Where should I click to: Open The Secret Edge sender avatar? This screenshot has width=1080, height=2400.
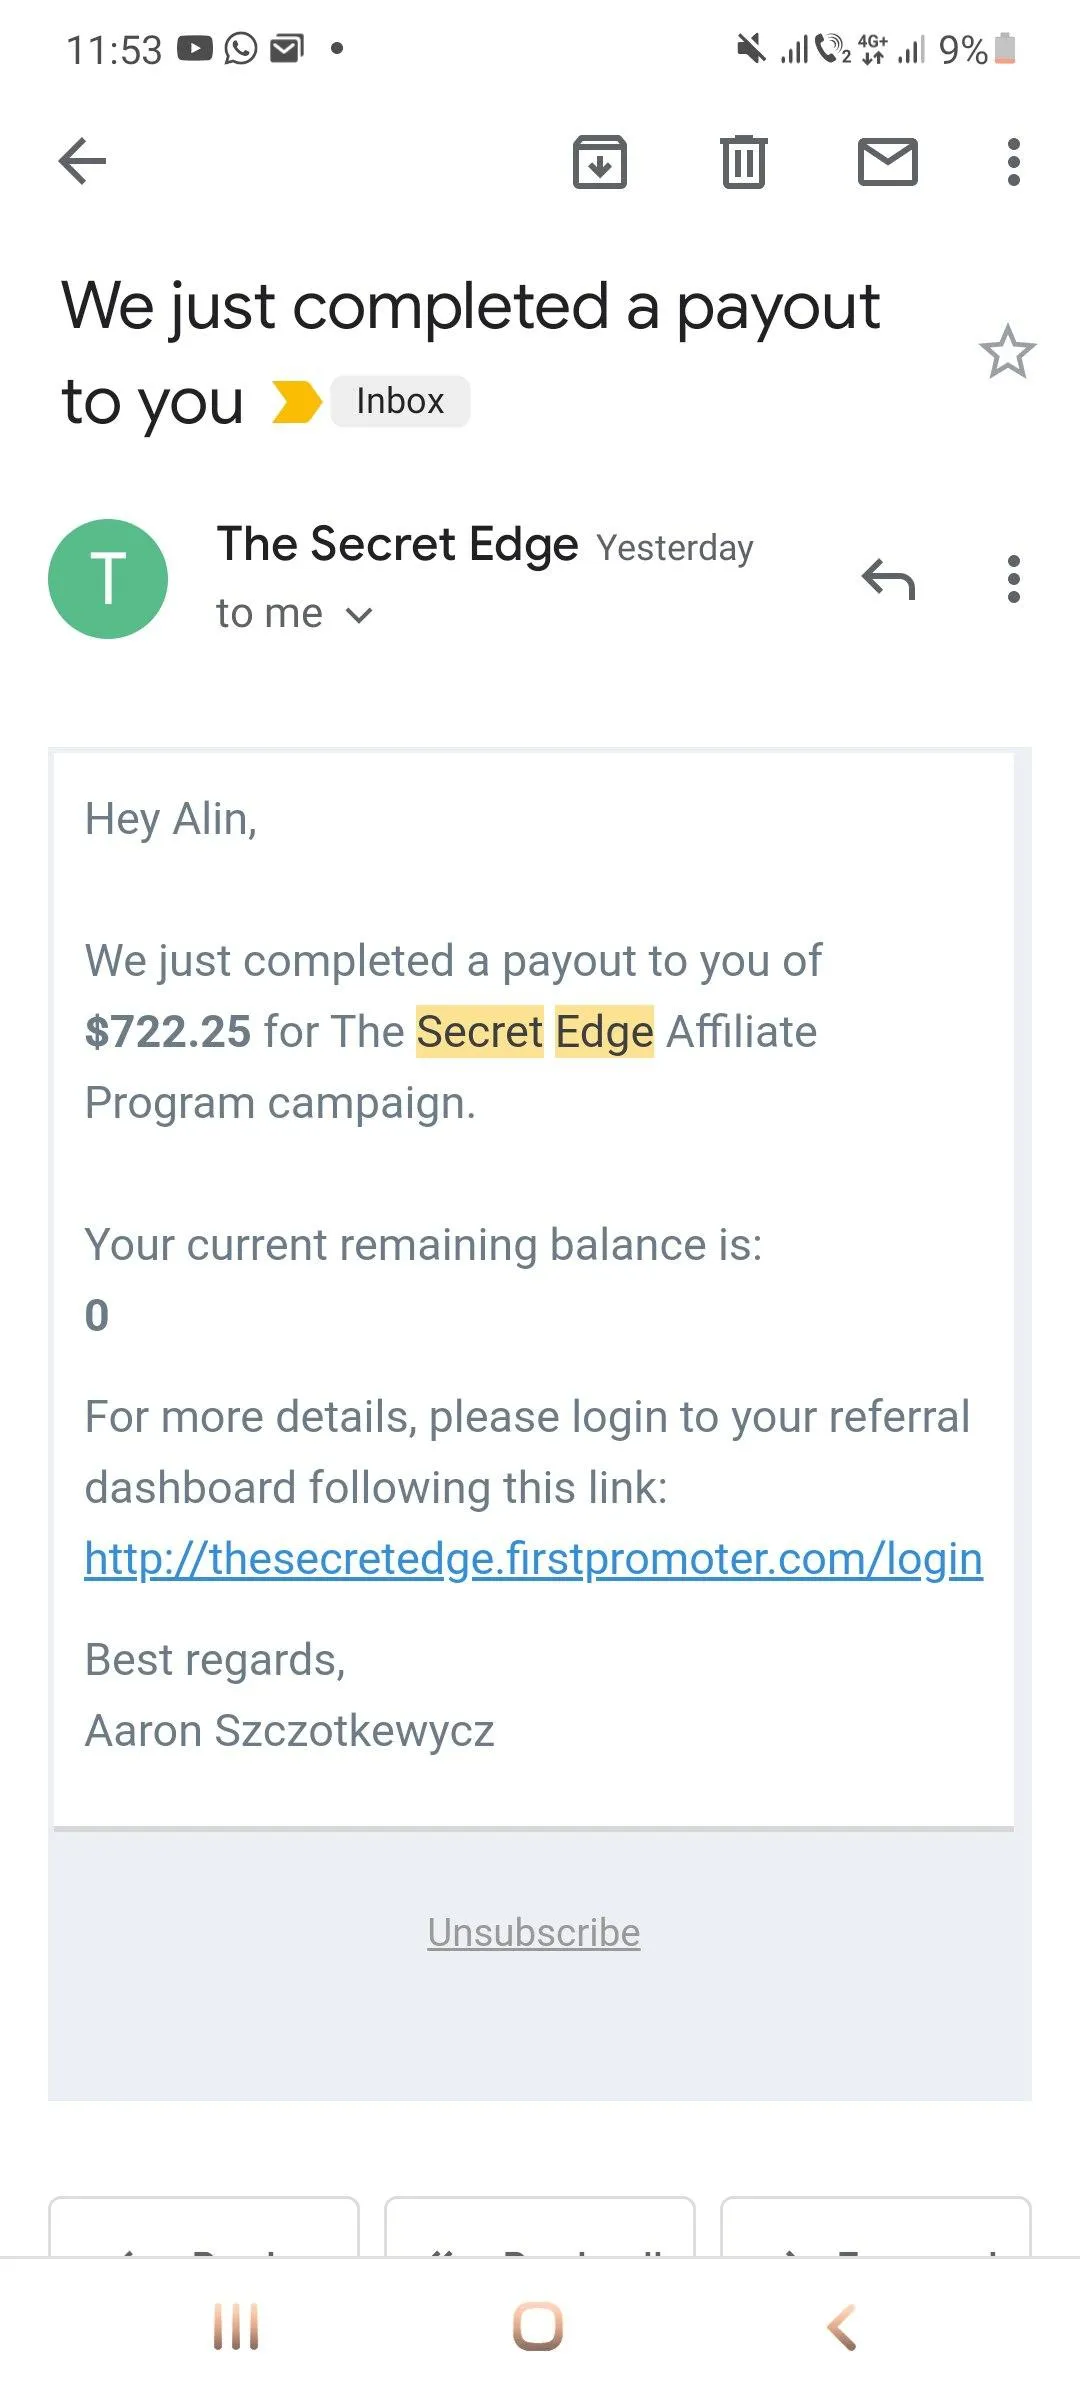pos(108,579)
